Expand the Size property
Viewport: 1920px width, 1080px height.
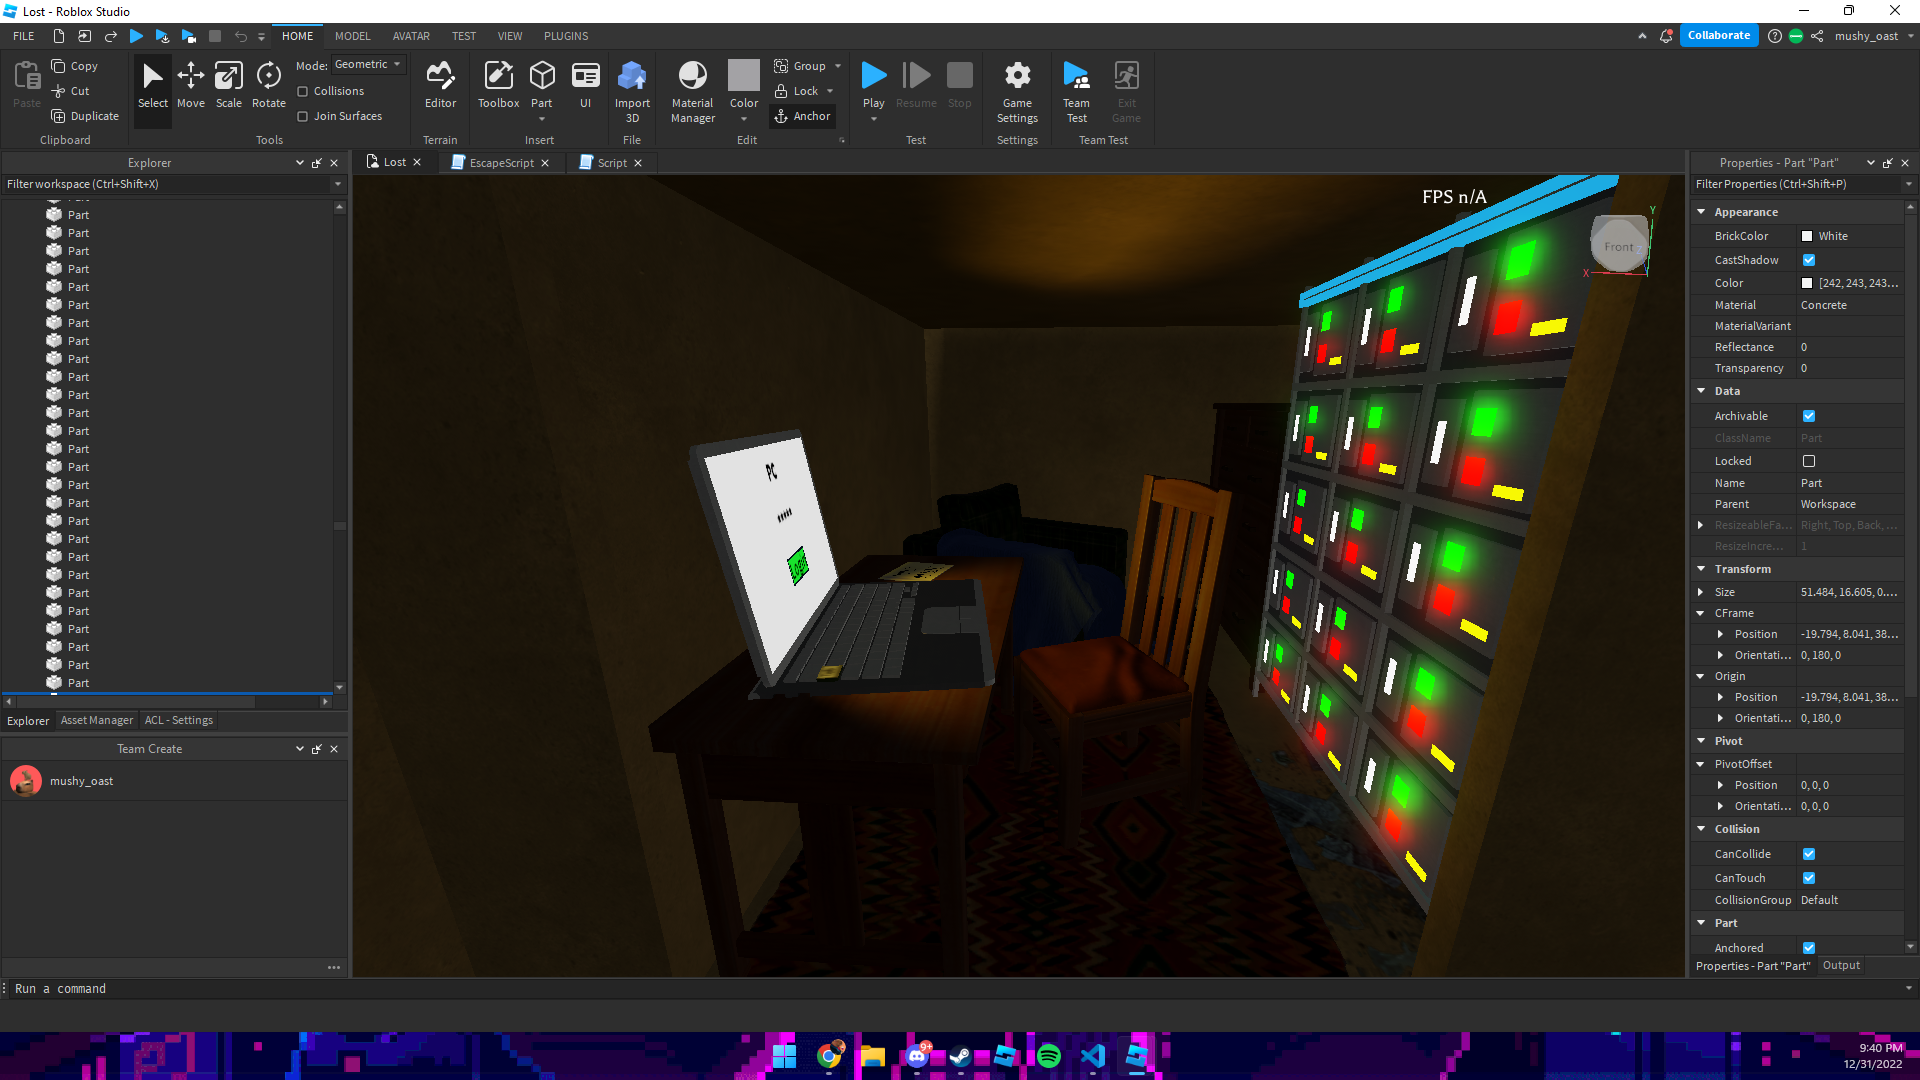pos(1701,592)
